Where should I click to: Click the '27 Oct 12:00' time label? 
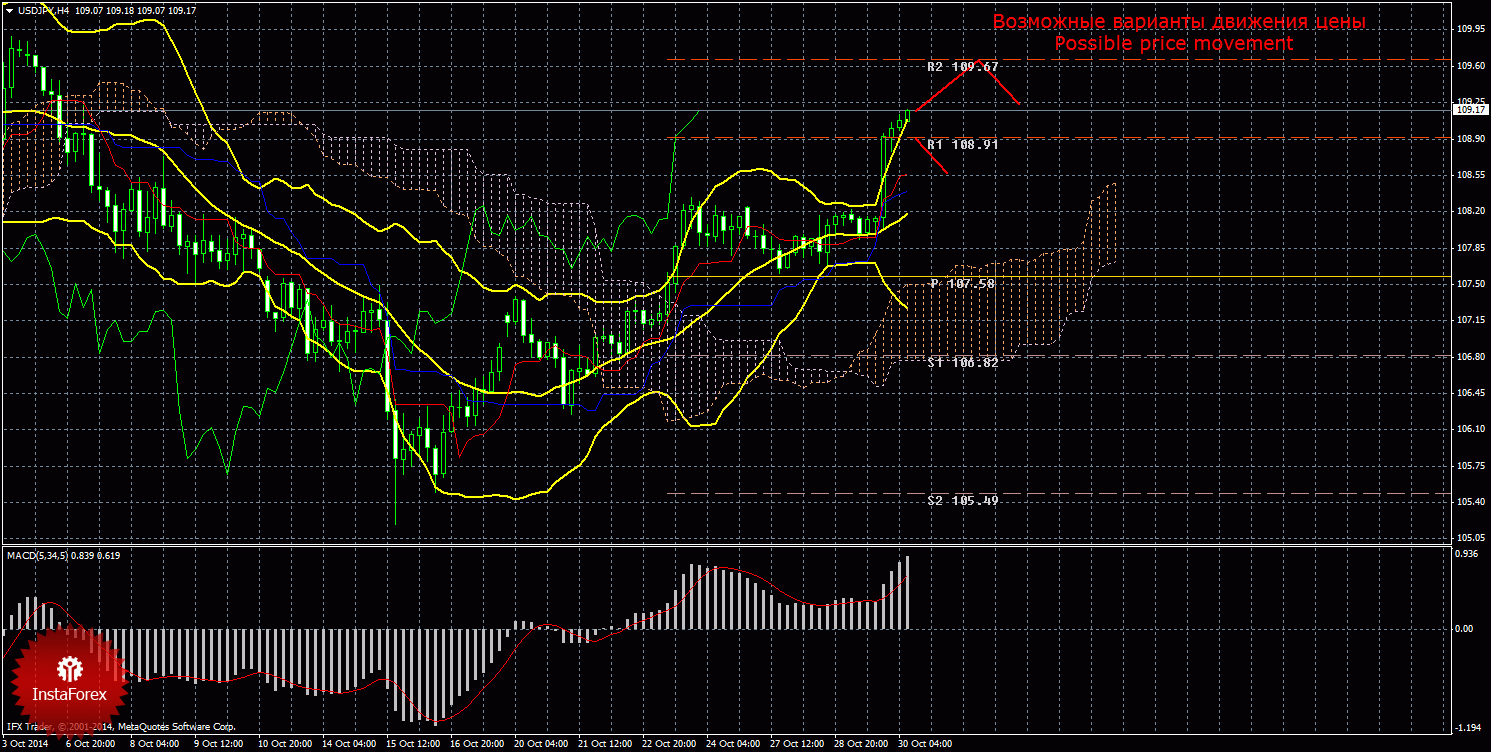(797, 744)
